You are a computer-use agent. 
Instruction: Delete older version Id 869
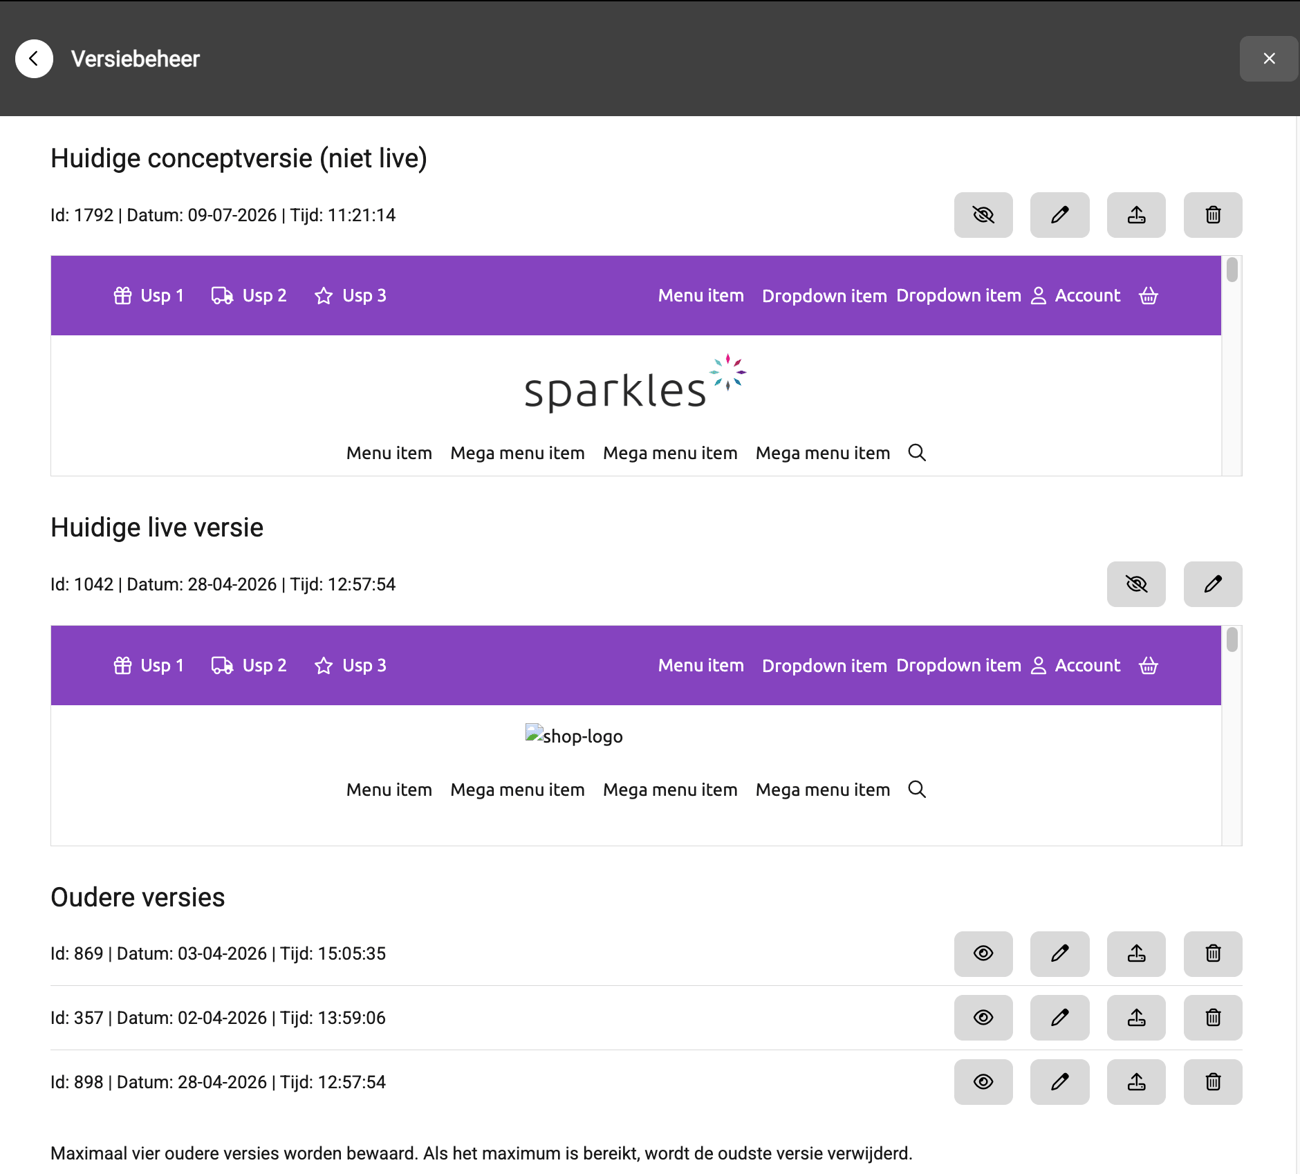point(1213,954)
